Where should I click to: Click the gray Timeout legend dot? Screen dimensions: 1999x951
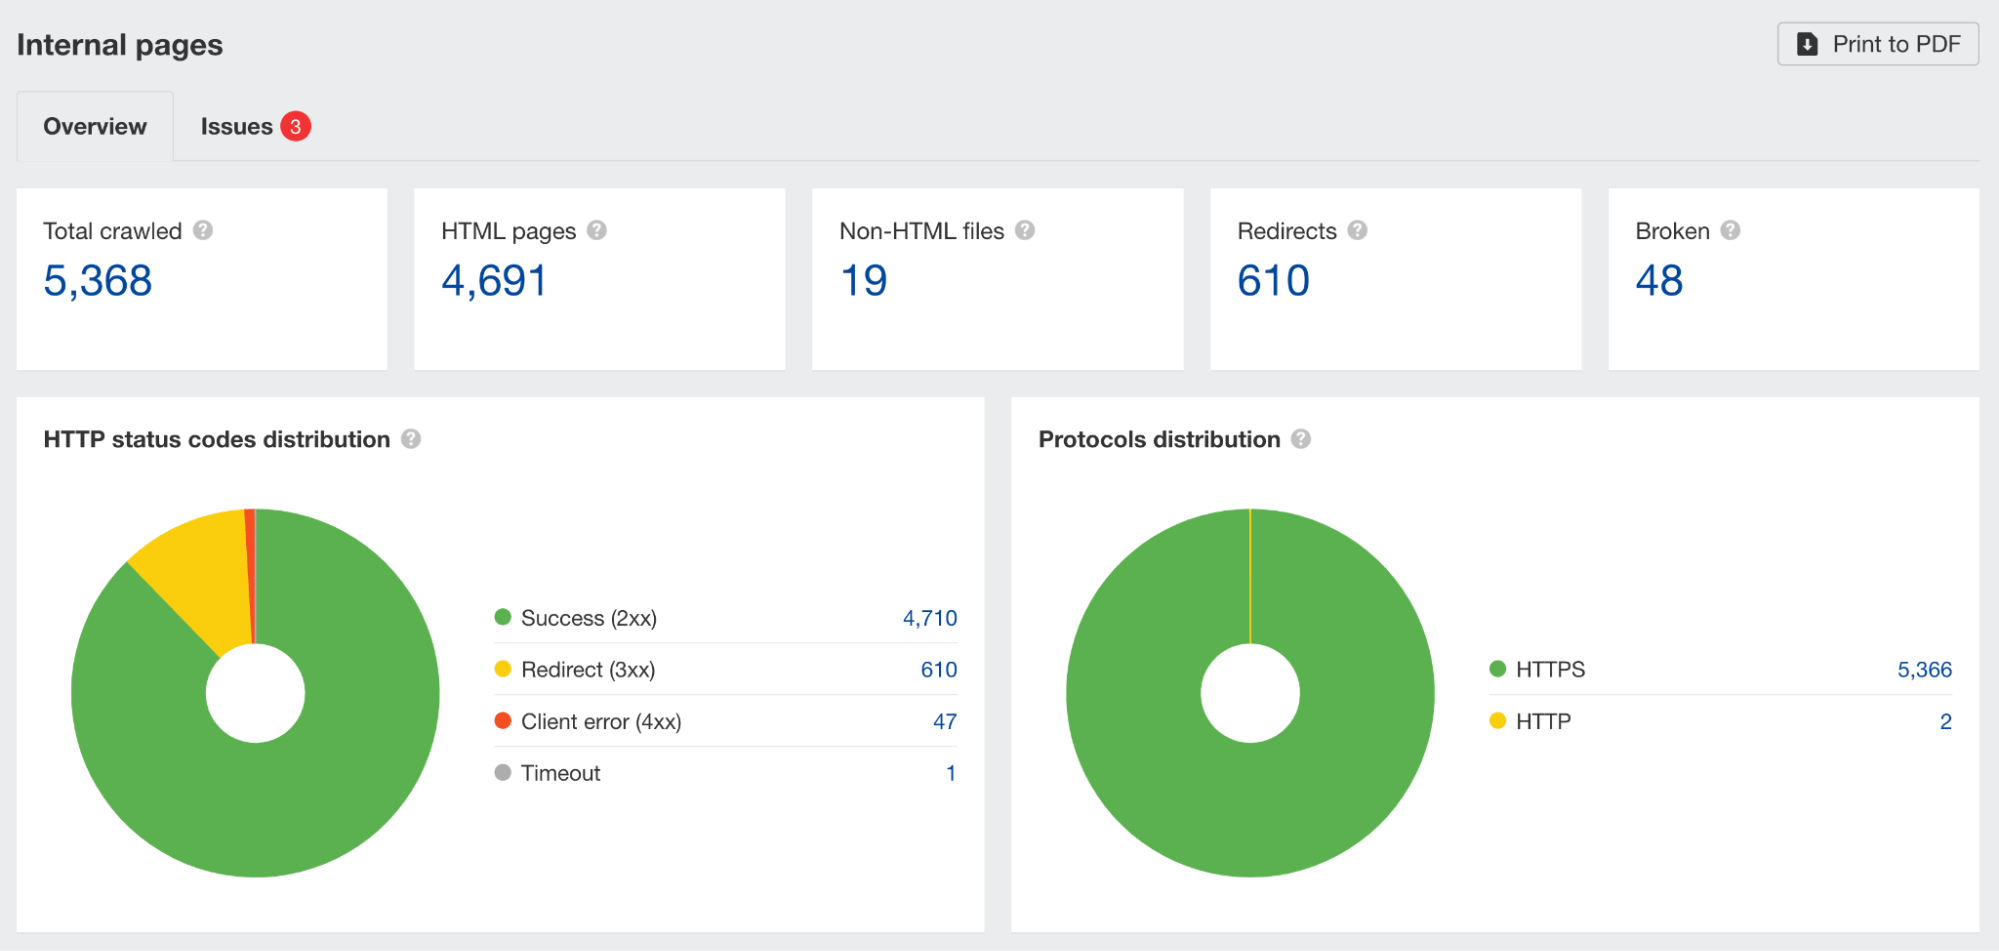pyautogui.click(x=503, y=772)
